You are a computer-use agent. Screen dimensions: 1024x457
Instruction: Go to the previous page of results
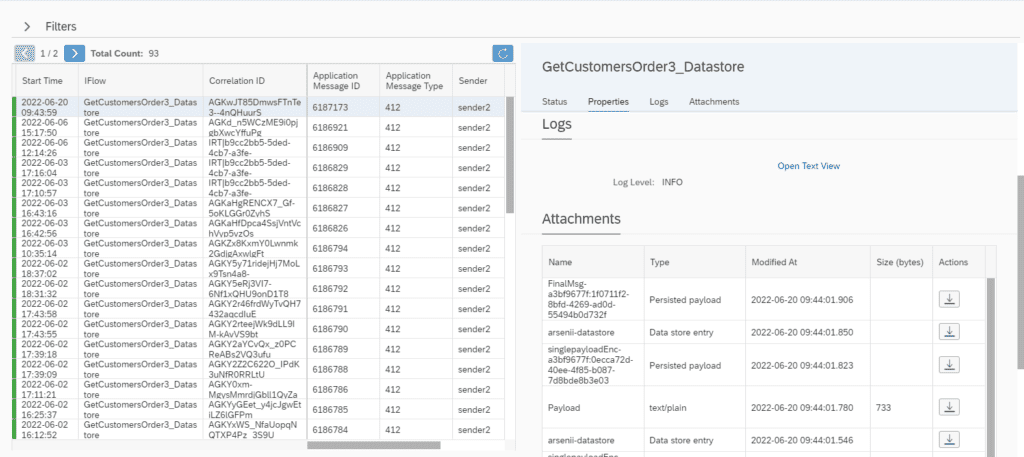tap(24, 54)
